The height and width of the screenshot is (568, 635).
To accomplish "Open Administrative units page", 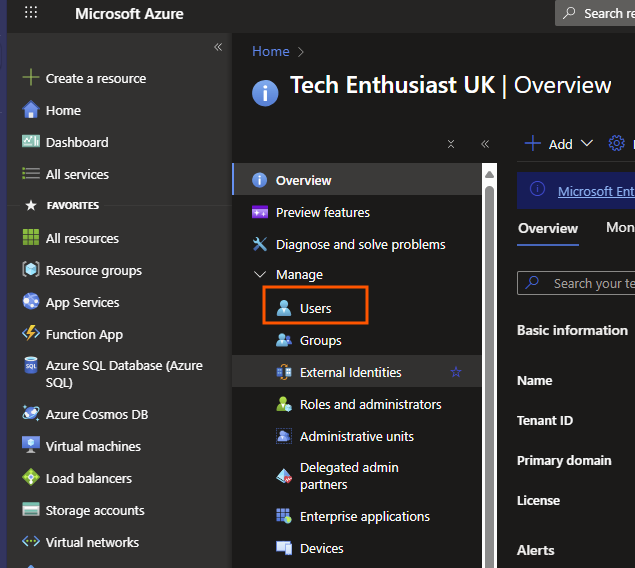I will 357,436.
